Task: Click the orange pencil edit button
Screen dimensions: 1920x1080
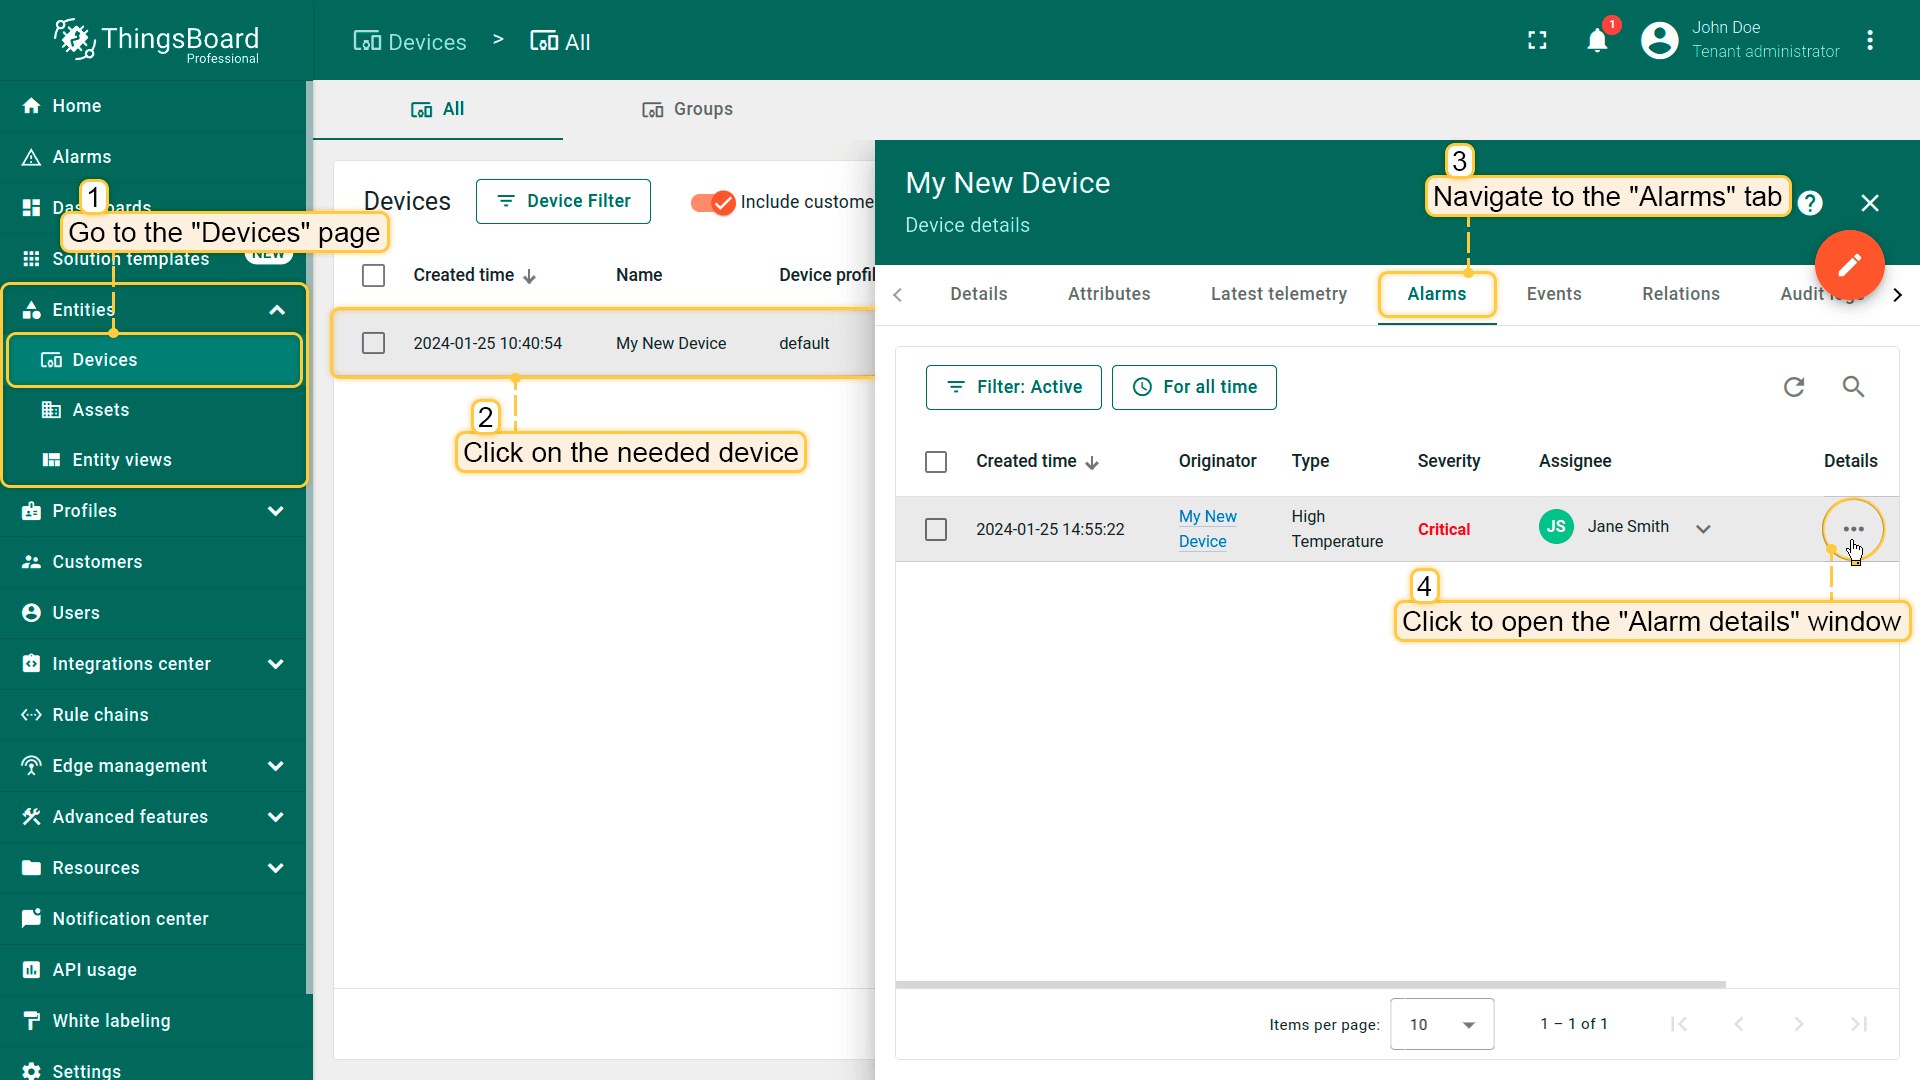Action: [1849, 265]
